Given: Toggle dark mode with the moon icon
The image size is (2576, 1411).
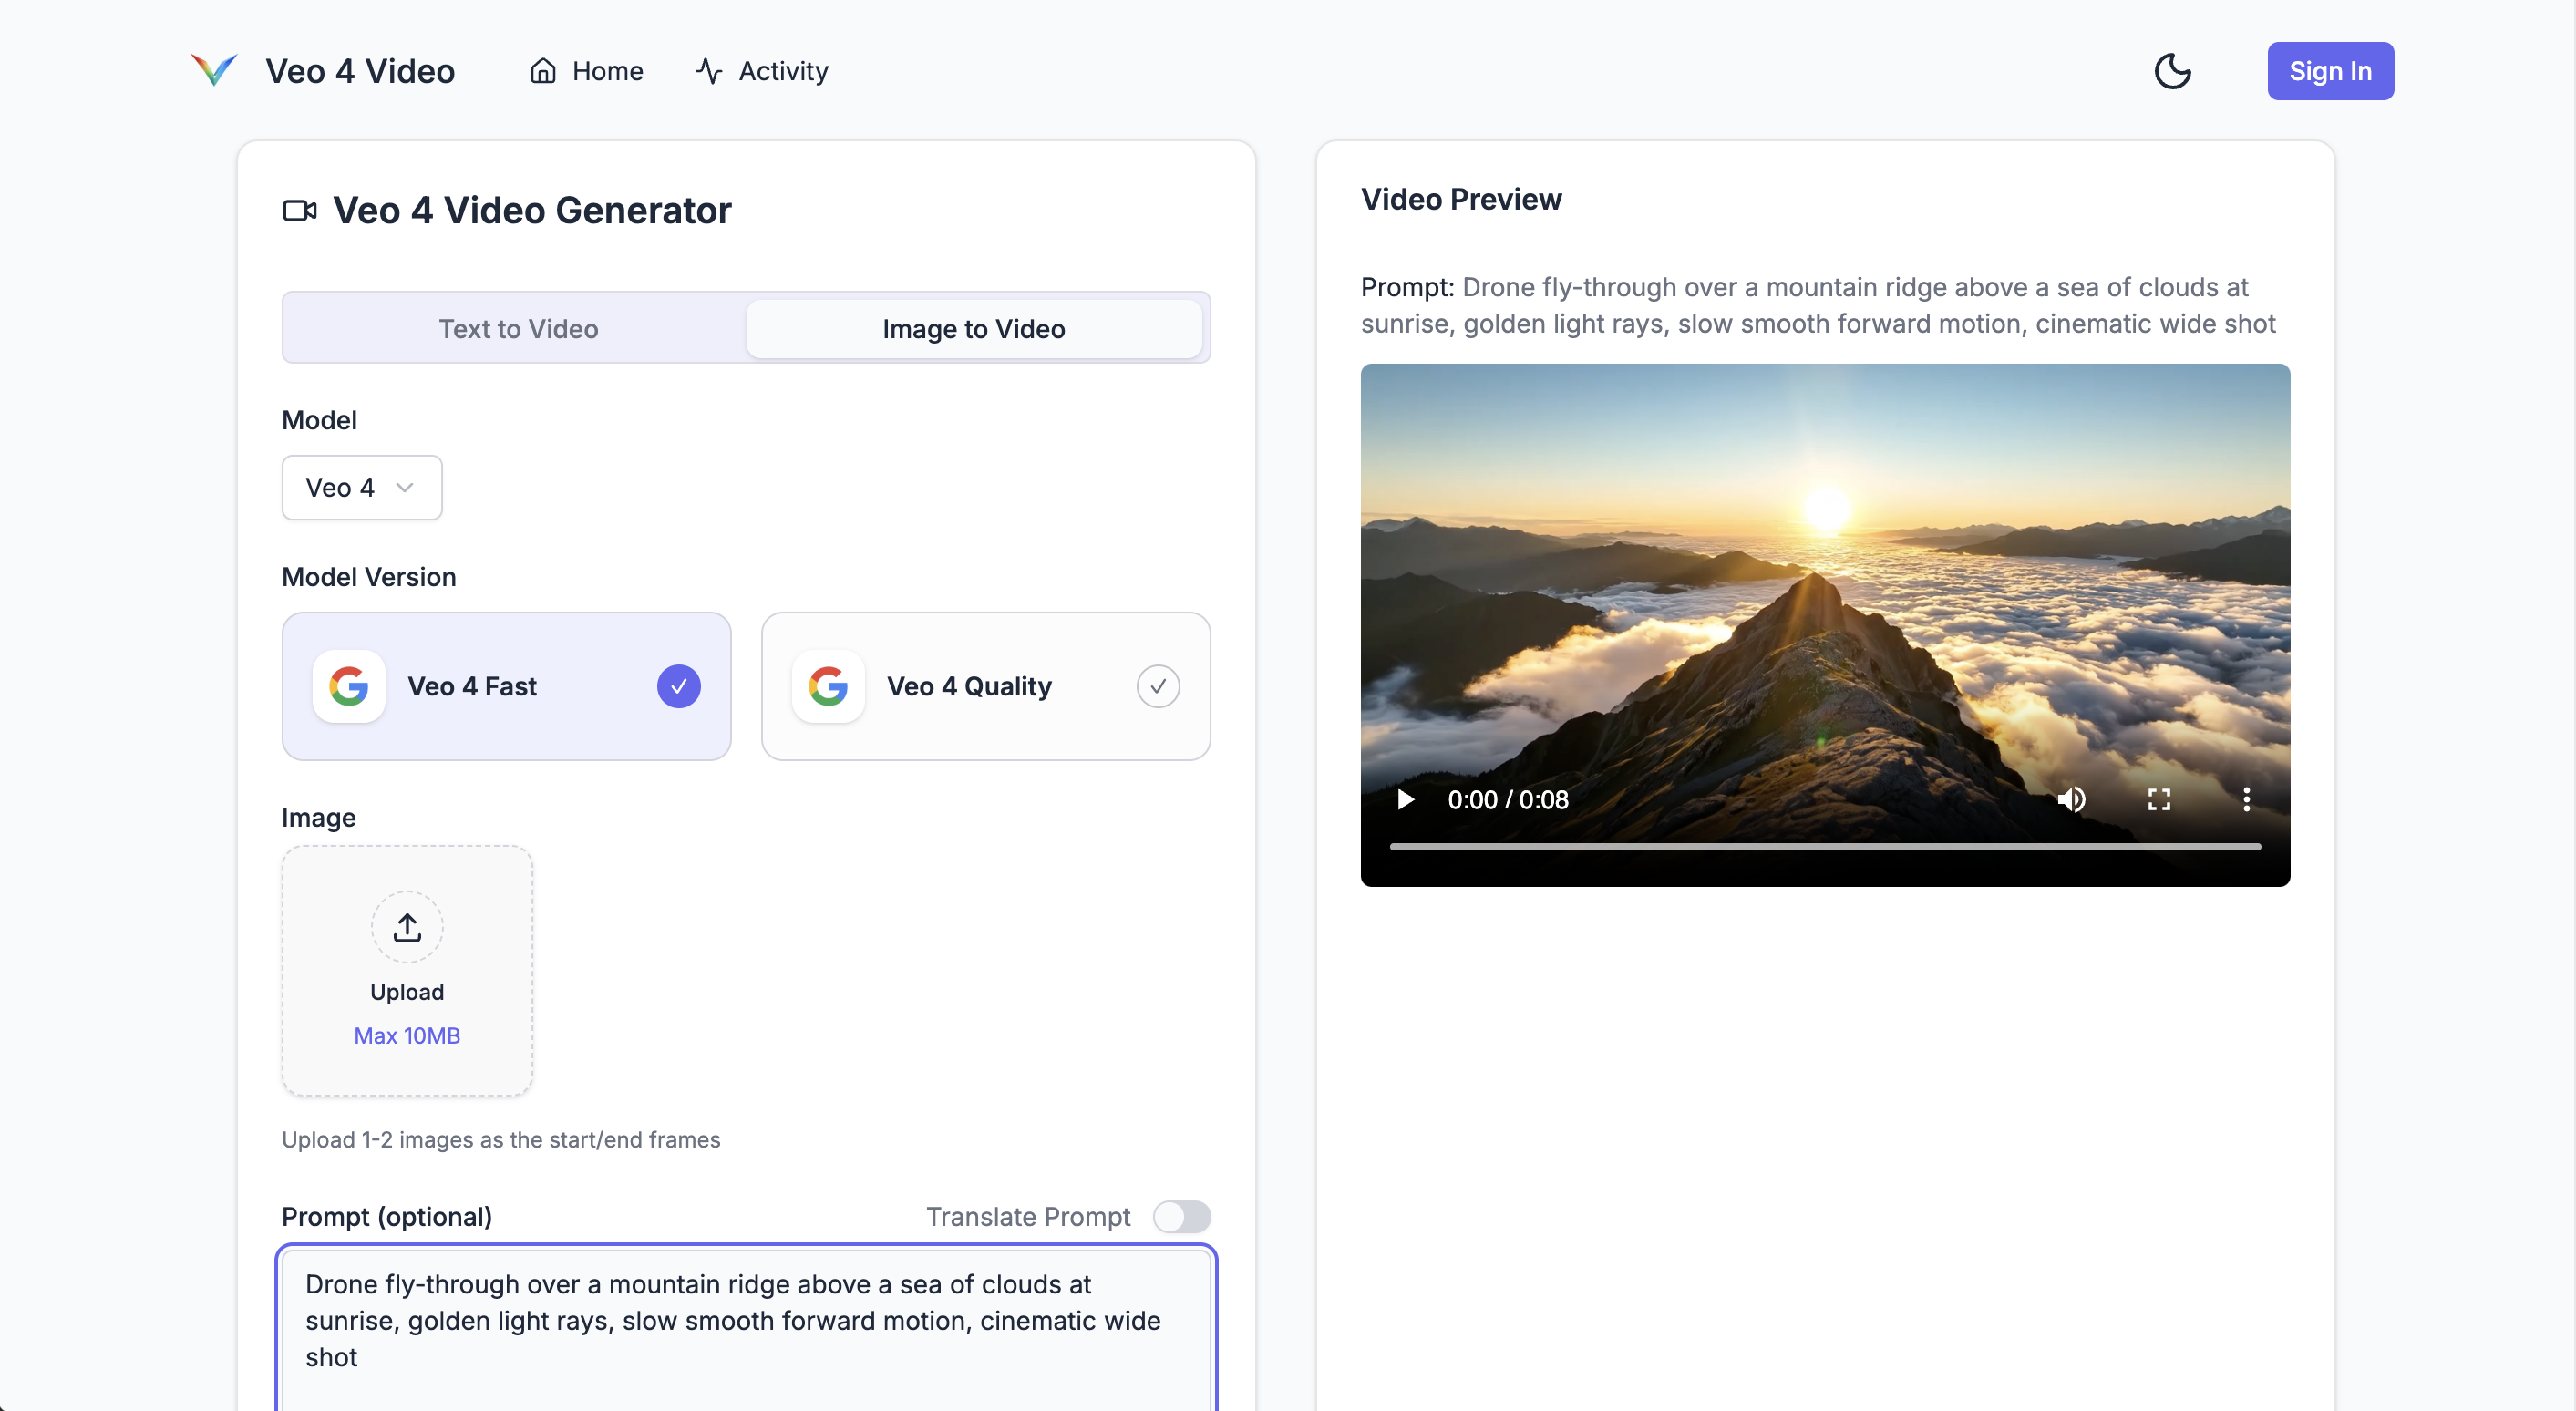Looking at the screenshot, I should pyautogui.click(x=2173, y=70).
